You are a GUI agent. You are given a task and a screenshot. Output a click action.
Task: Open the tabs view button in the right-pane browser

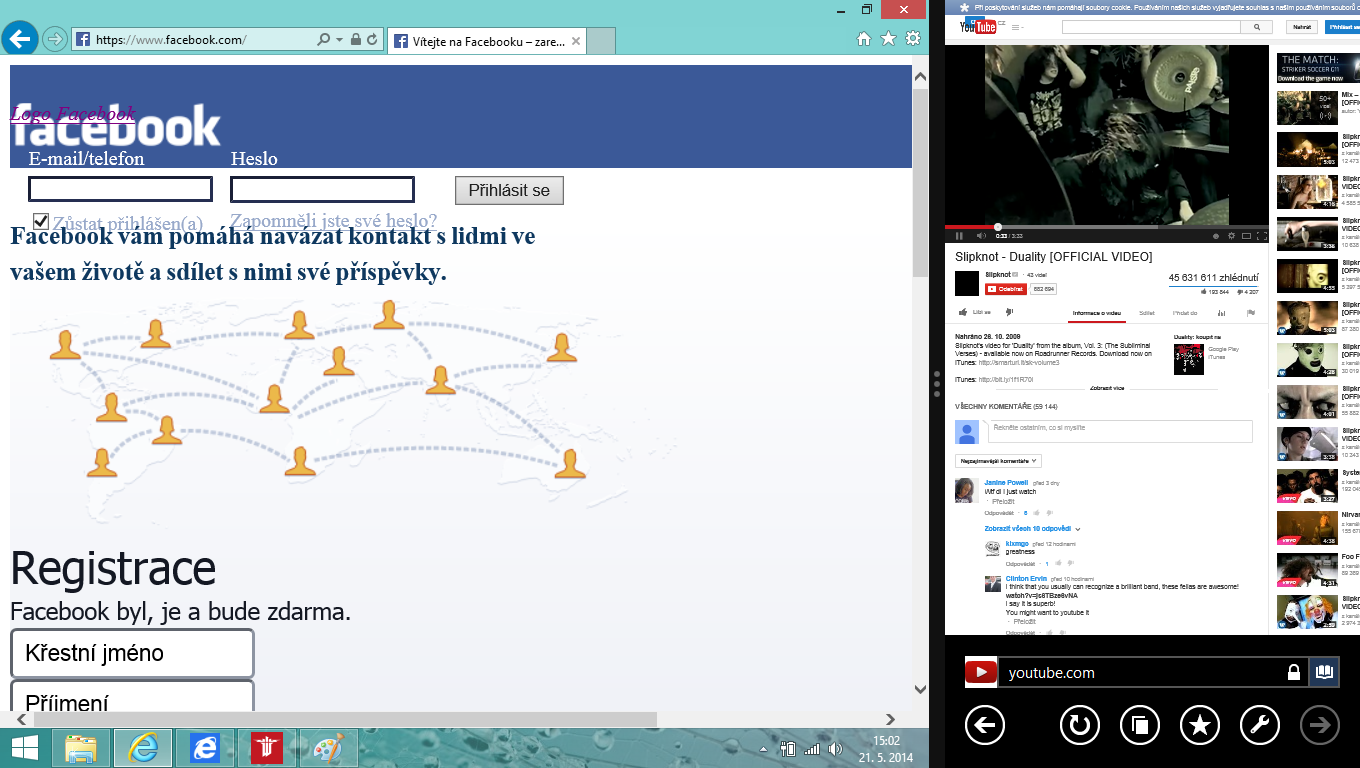coord(1140,725)
